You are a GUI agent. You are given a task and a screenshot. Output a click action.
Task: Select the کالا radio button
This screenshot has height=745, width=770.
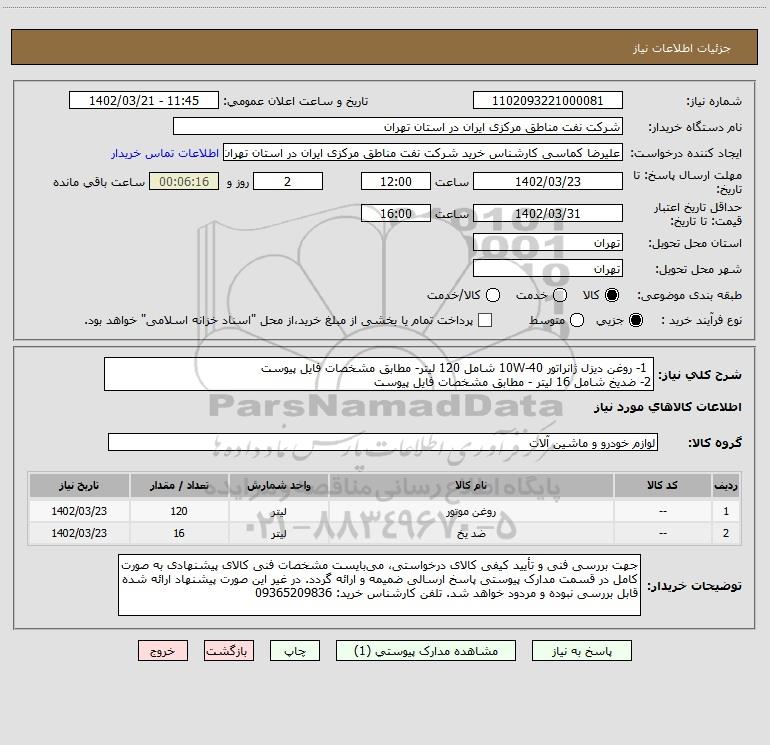612,296
